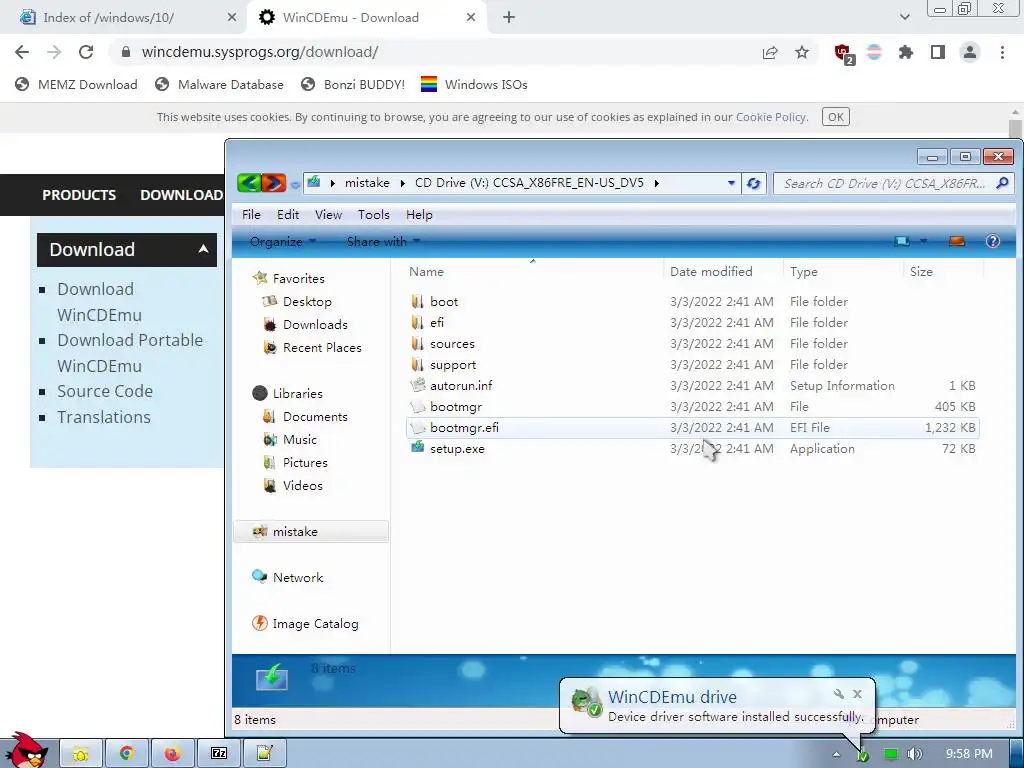Go back in Explorer with green arrow
This screenshot has width=1024, height=768.
point(249,183)
